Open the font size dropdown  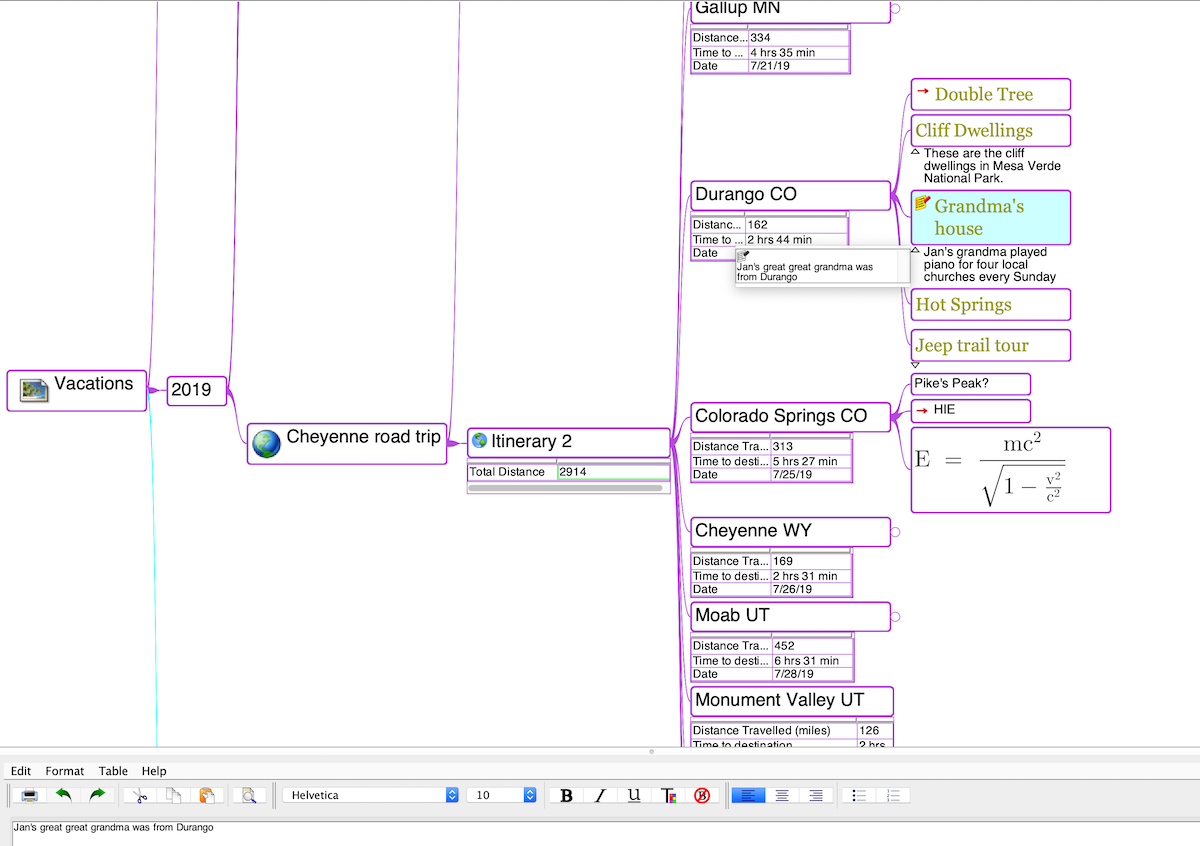click(504, 795)
